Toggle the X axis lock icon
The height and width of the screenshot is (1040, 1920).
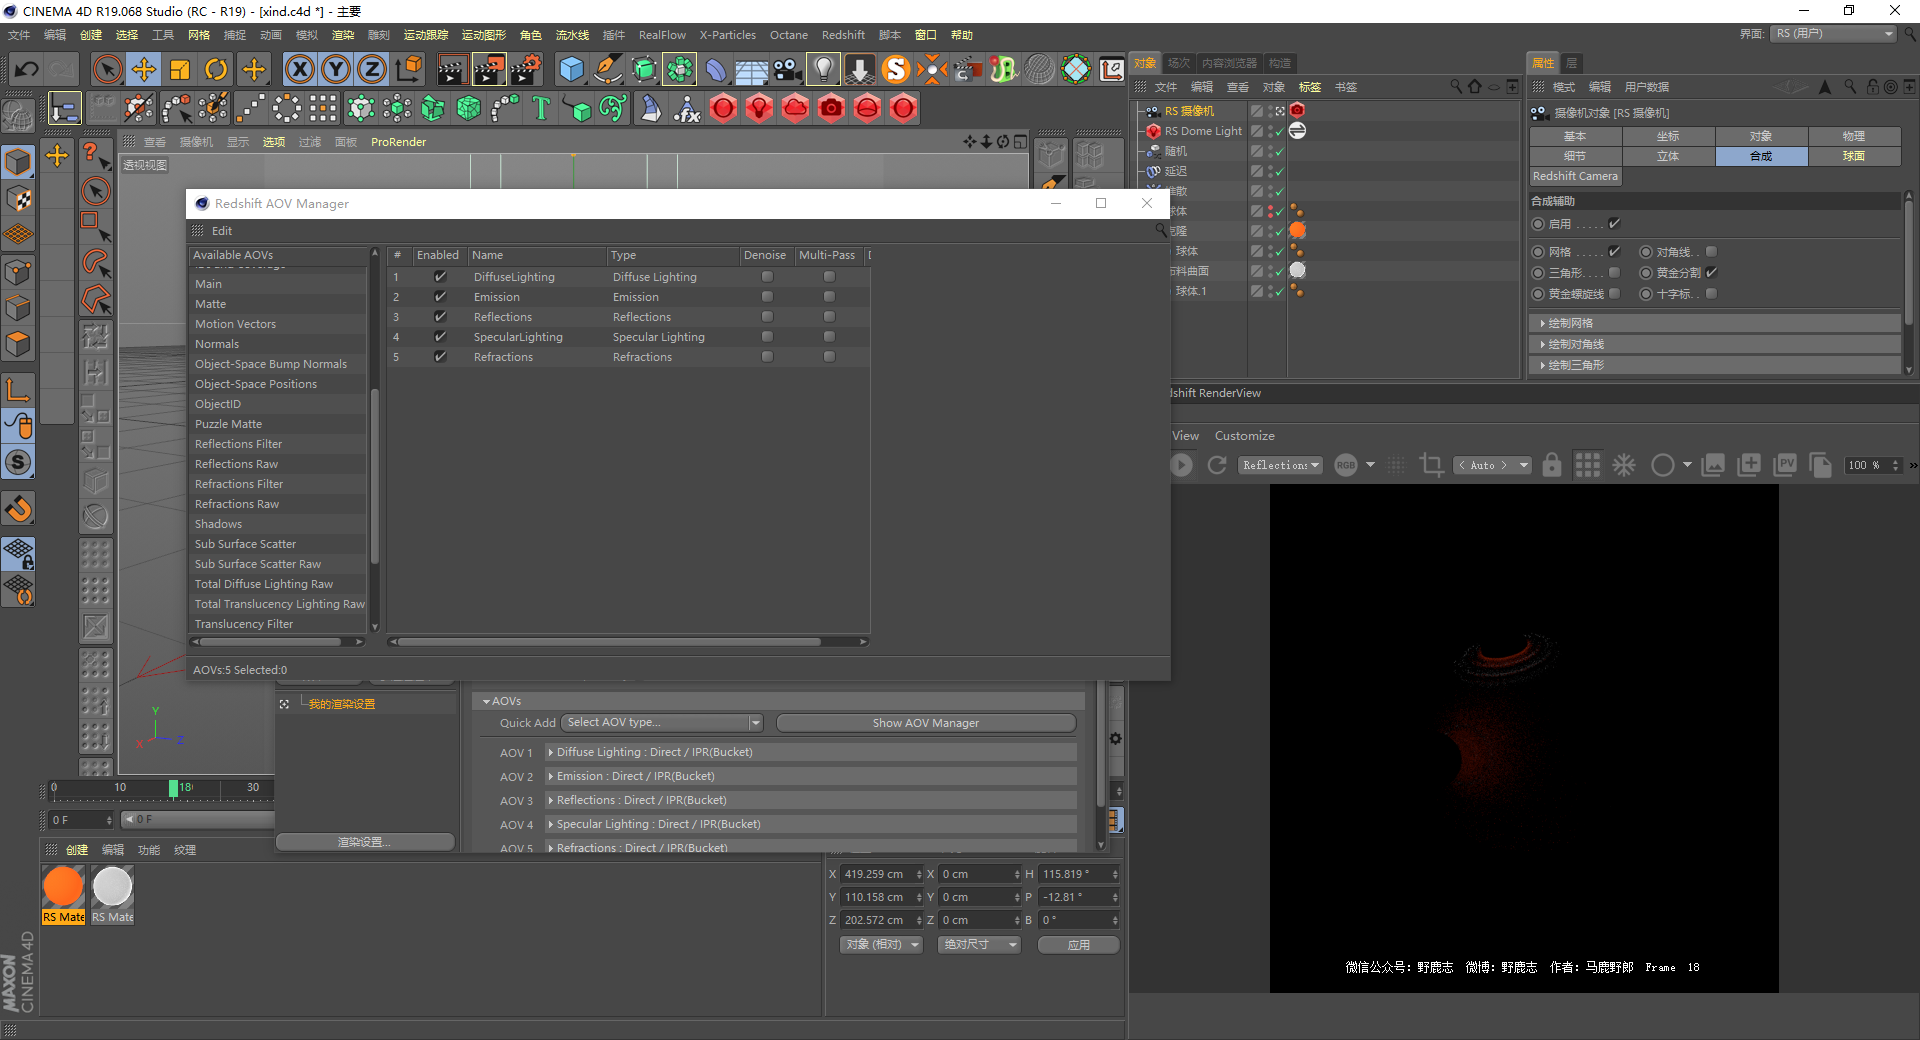click(x=299, y=69)
